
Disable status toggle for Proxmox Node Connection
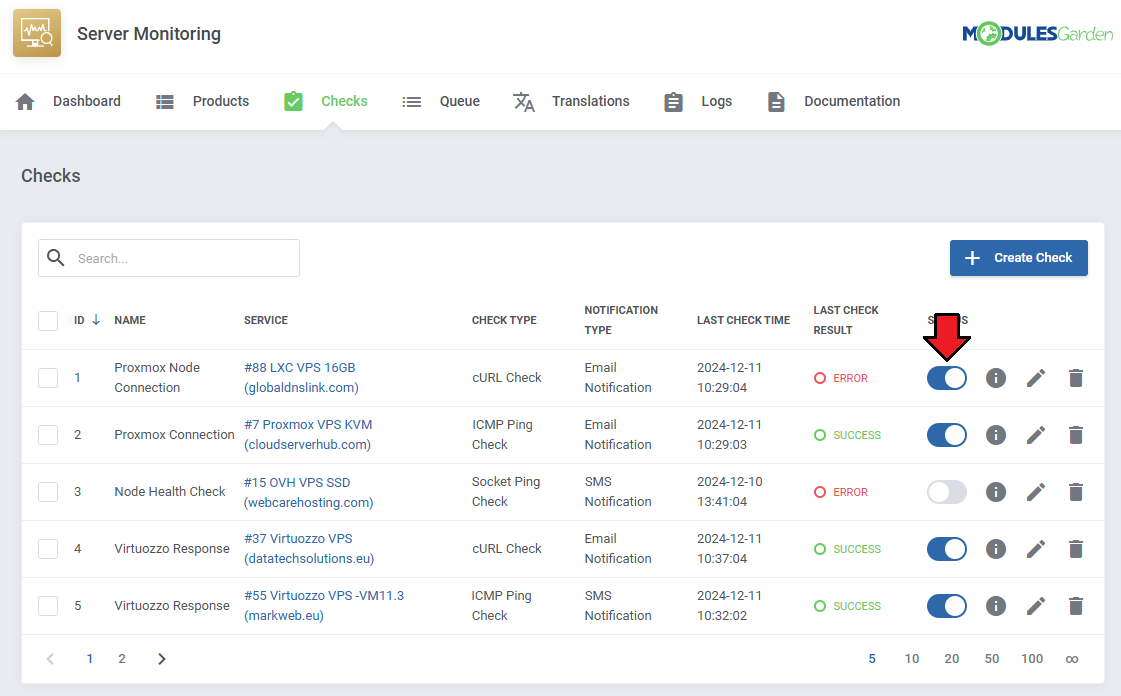tap(947, 378)
